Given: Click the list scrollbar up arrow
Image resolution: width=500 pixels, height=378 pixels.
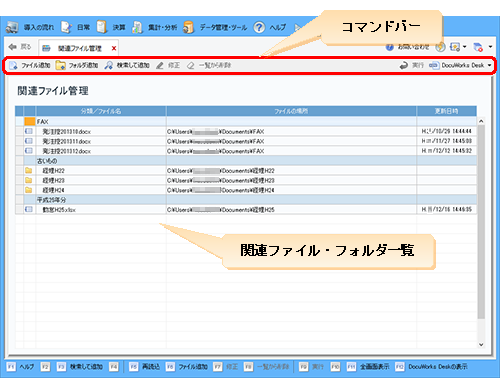Looking at the screenshot, I should (481, 121).
